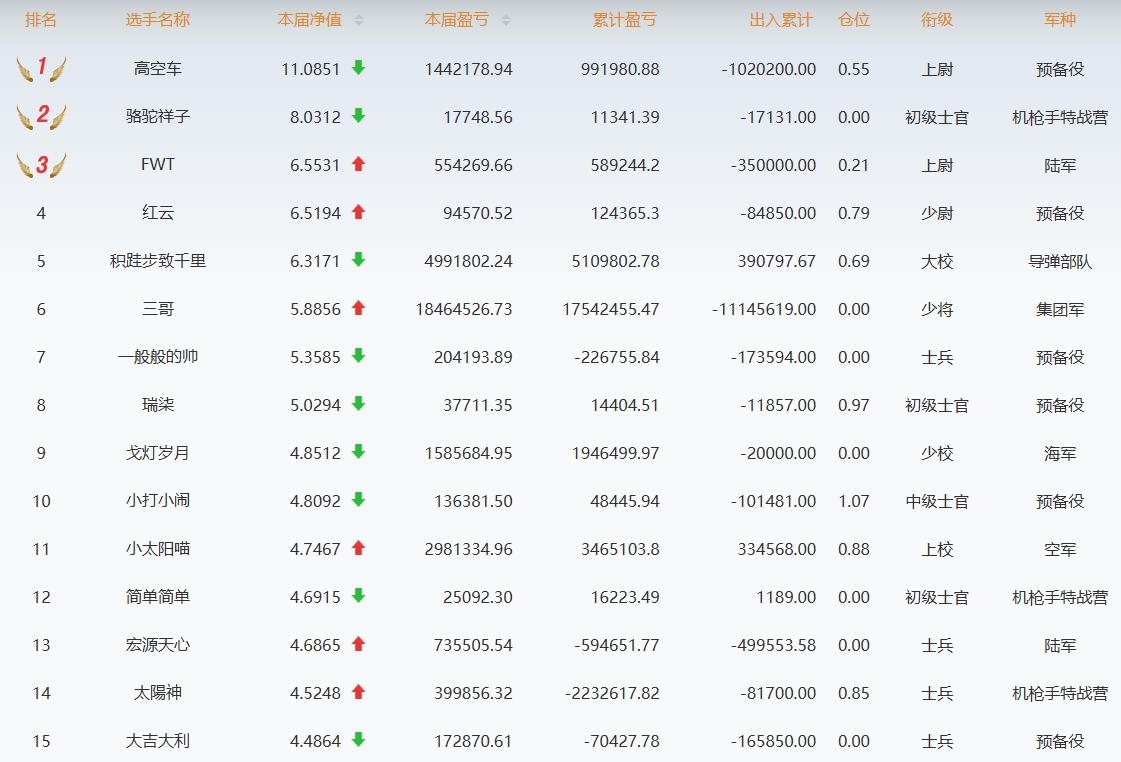Click the 累计盈亏 column header
1121x762 pixels.
point(624,20)
